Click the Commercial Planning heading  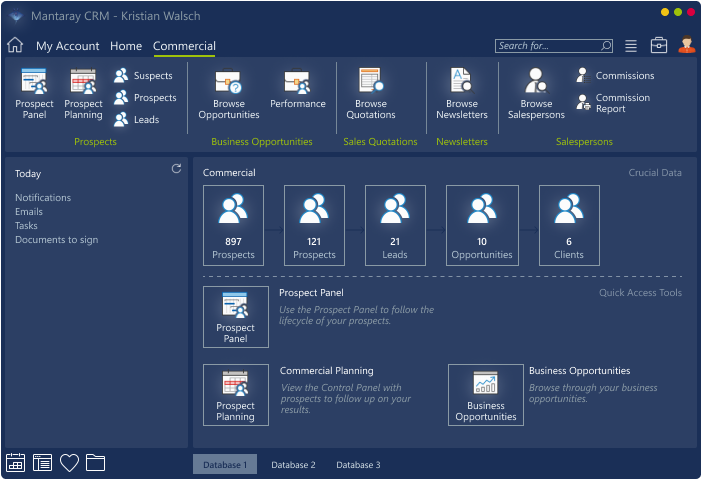326,371
